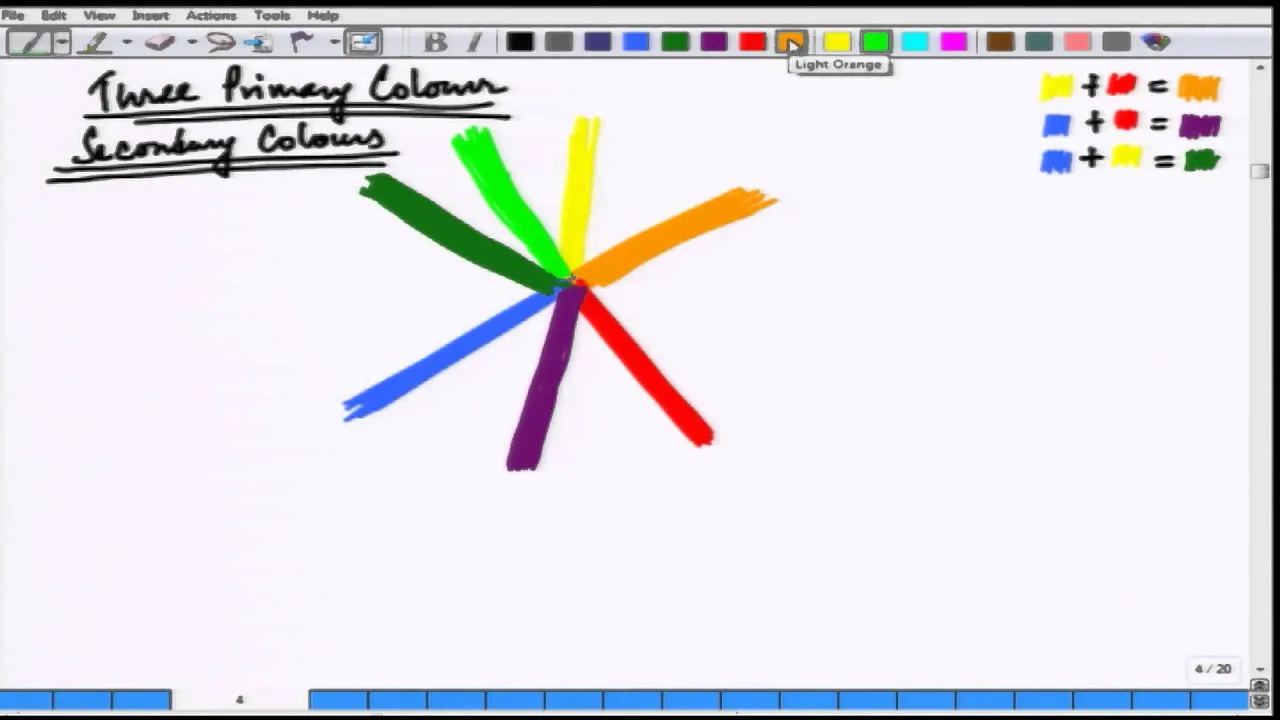Open the Flag options dropdown arrow
1280x720 pixels.
click(333, 42)
